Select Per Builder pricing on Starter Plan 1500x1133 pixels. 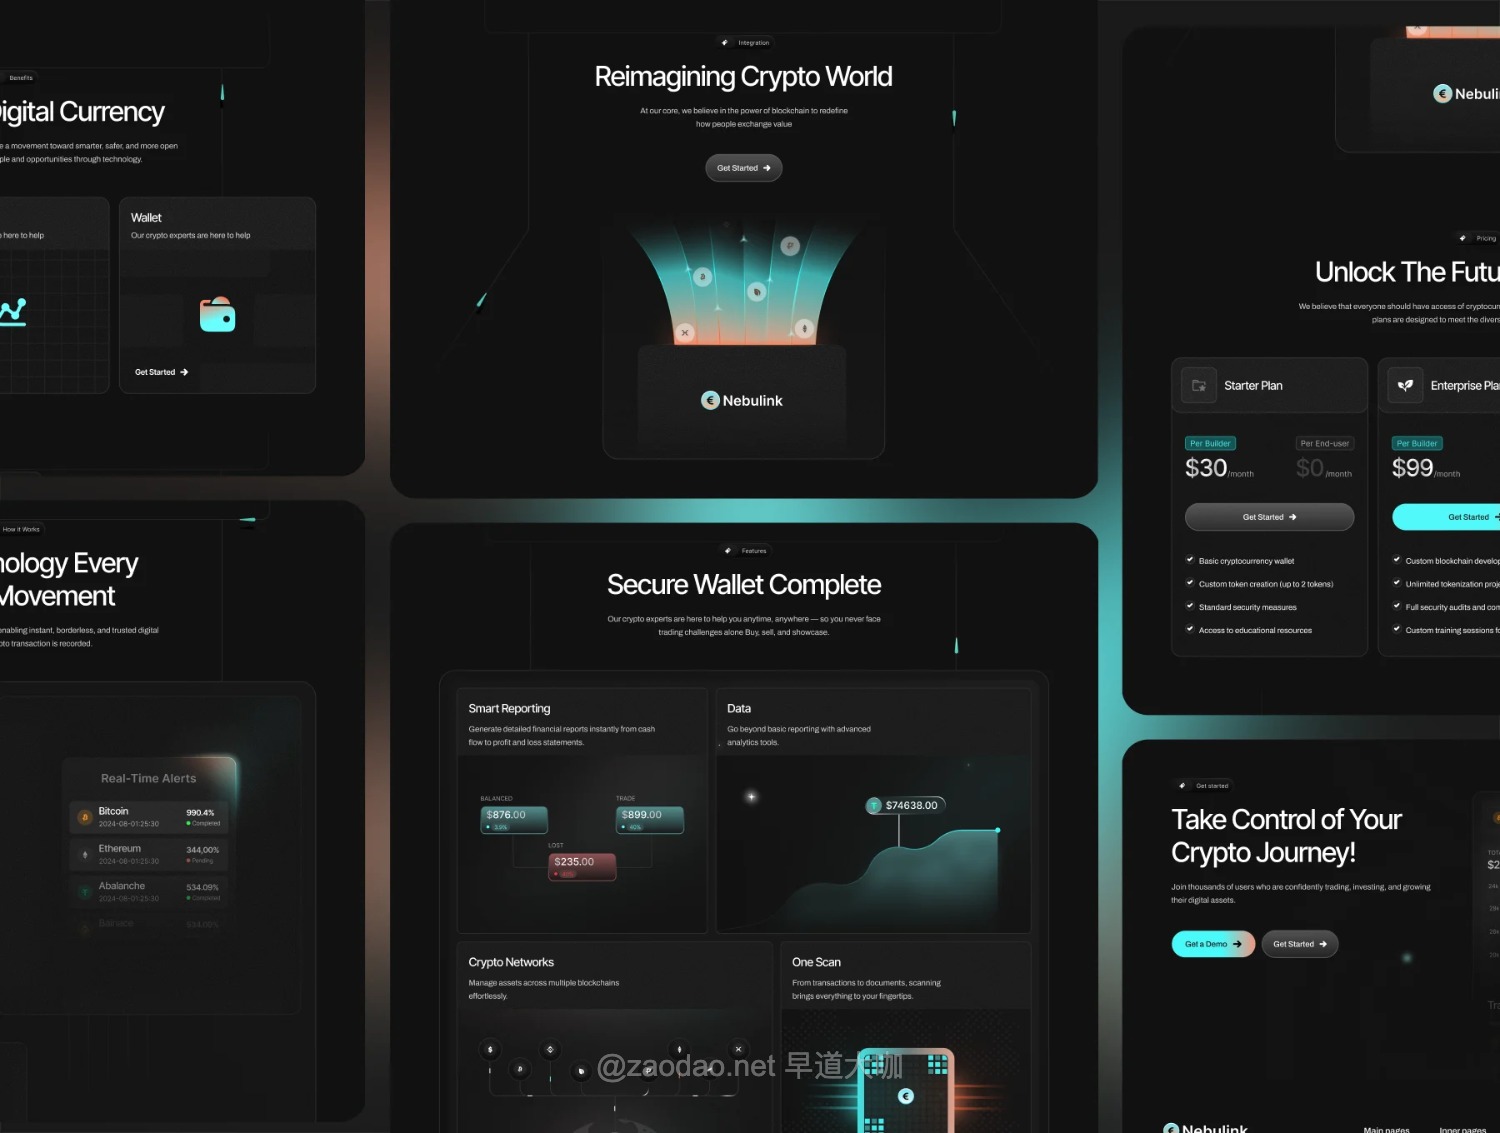pos(1211,443)
